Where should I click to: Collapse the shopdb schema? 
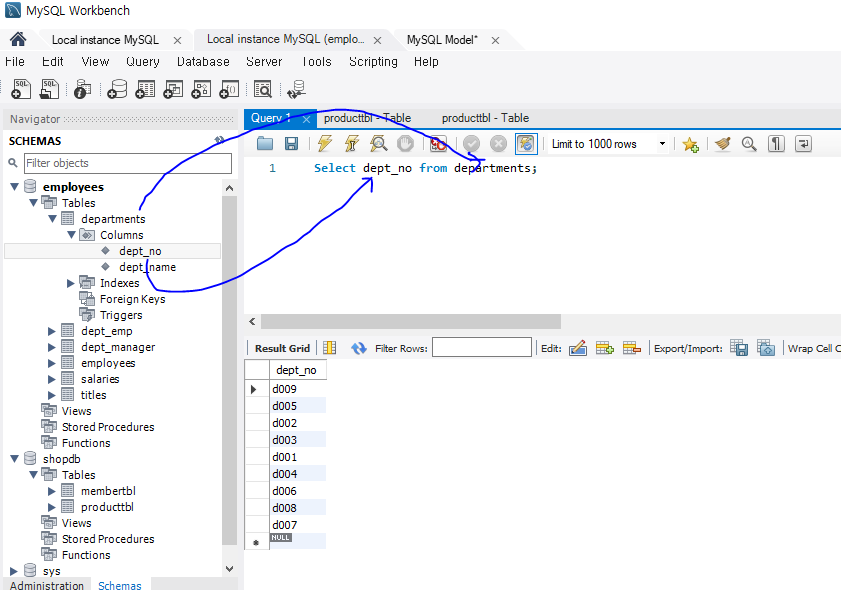15,459
